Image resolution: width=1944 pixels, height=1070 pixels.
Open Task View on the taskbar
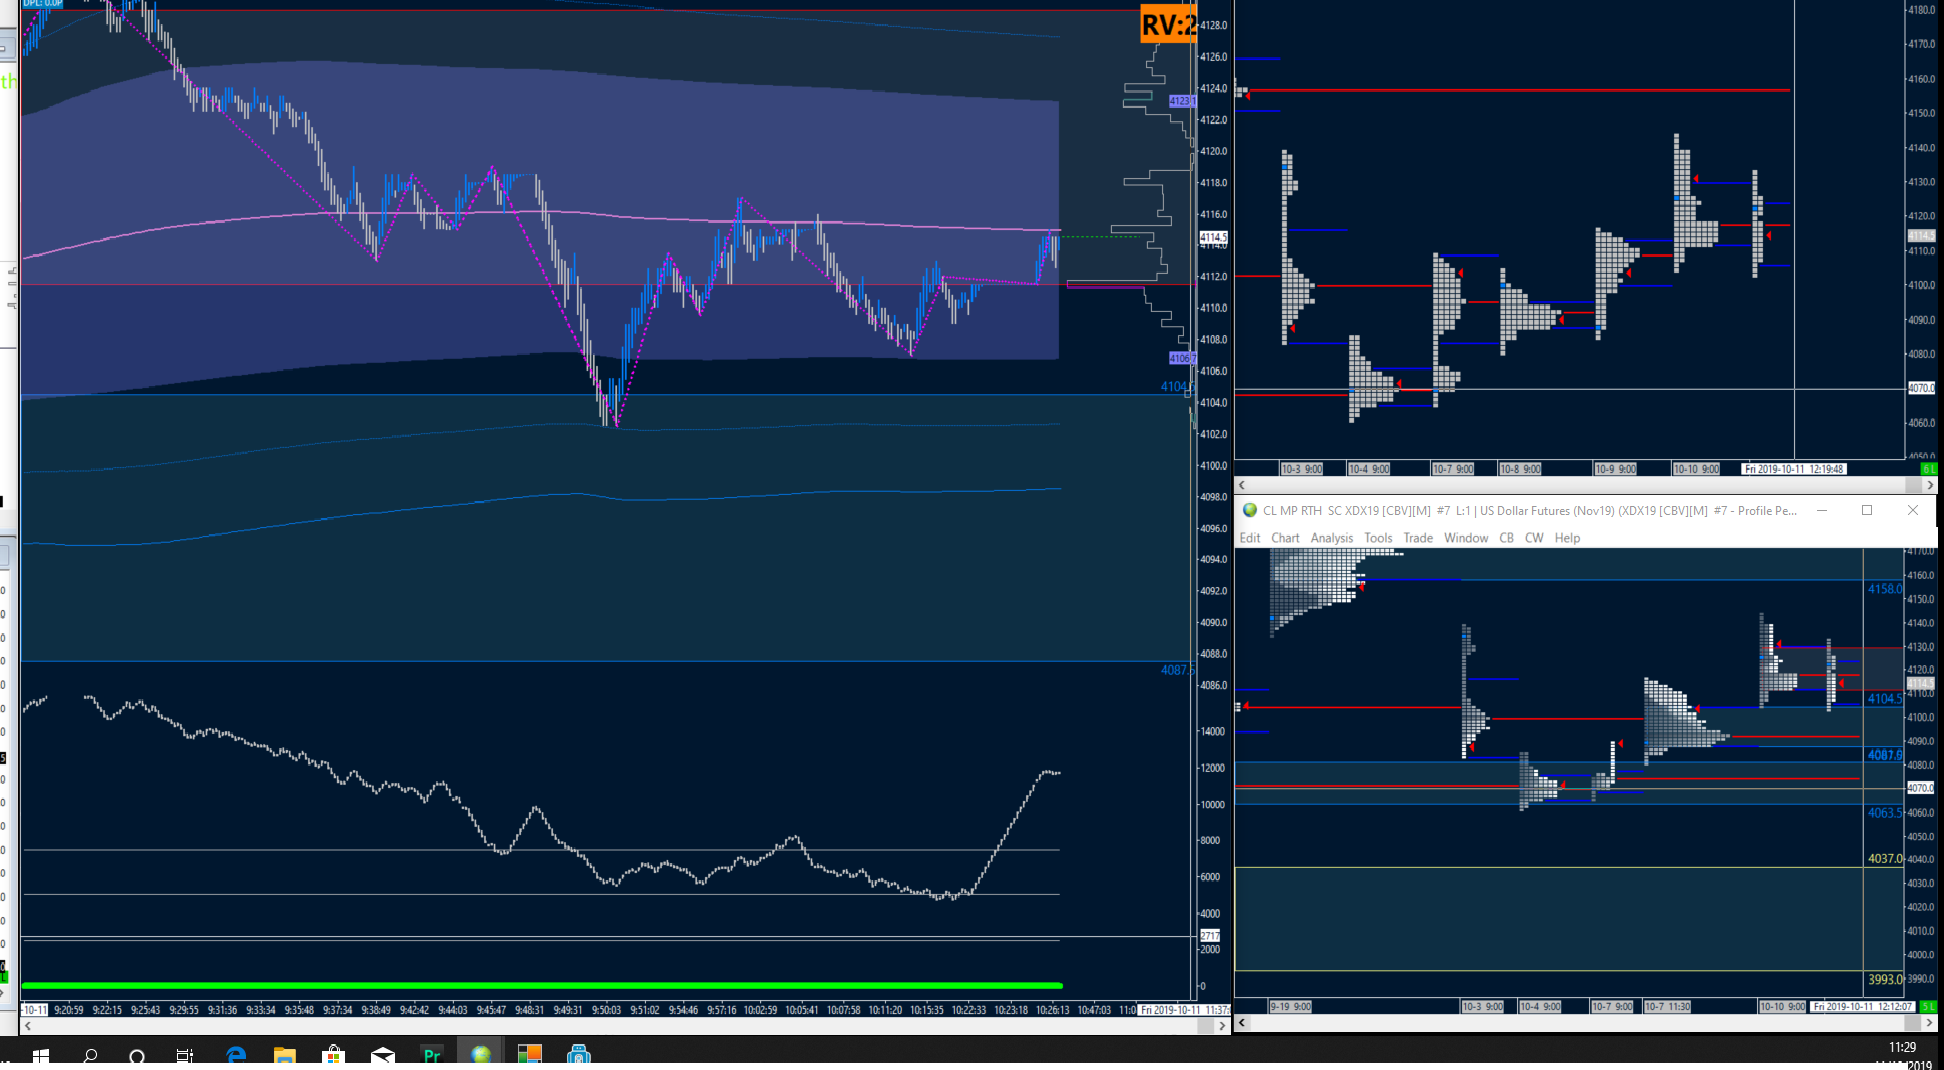point(185,1056)
